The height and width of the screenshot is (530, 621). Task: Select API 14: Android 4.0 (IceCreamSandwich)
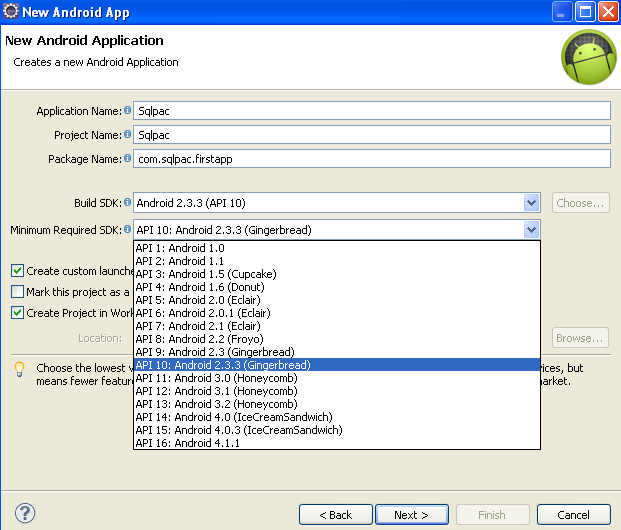pyautogui.click(x=337, y=417)
